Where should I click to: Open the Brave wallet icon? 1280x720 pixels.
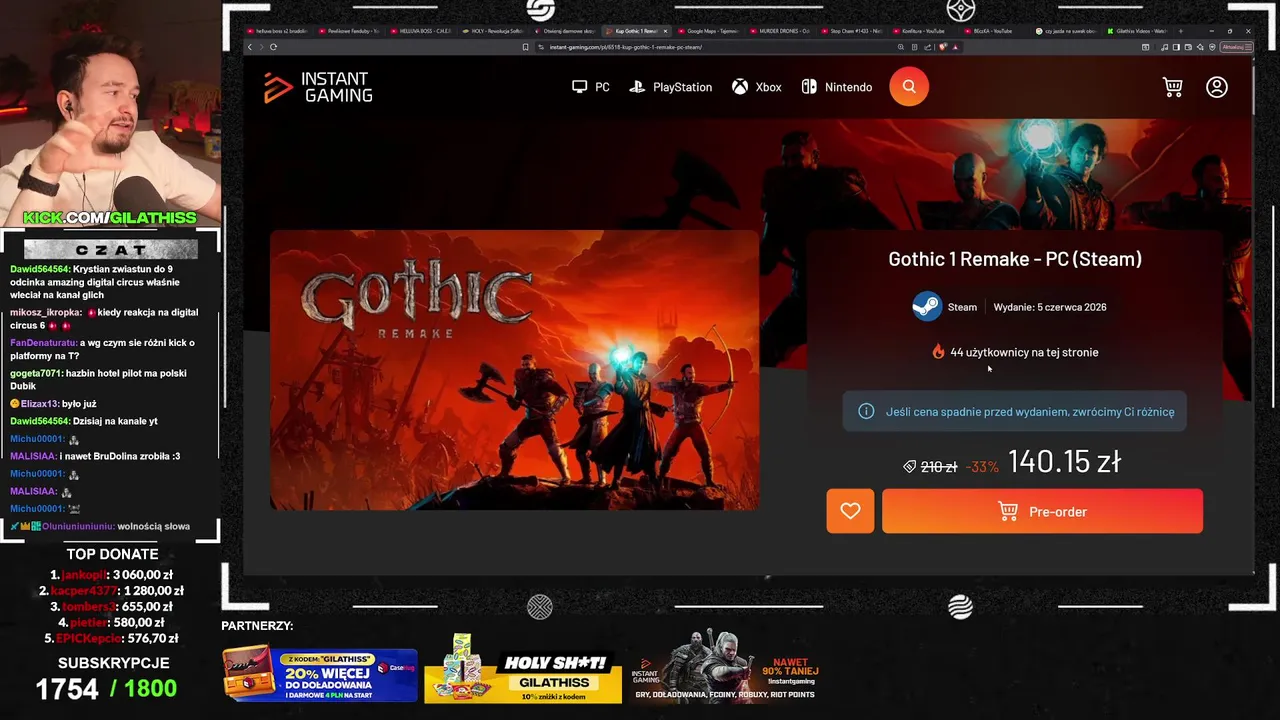point(1188,47)
